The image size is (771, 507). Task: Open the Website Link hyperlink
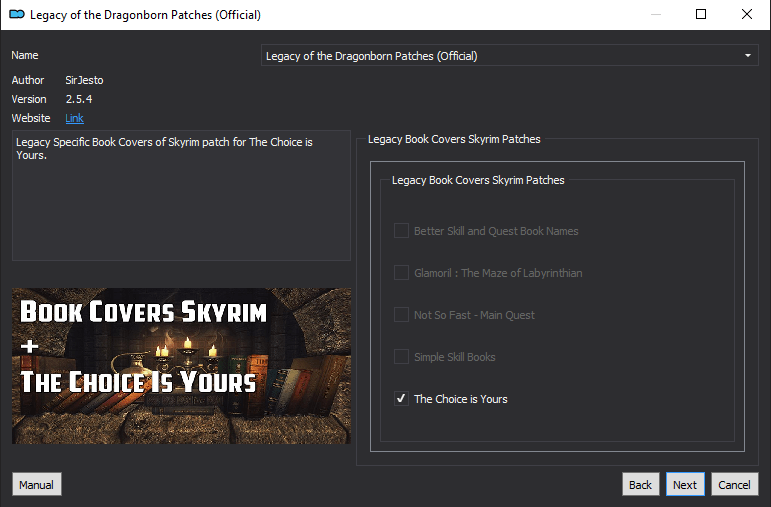point(74,118)
